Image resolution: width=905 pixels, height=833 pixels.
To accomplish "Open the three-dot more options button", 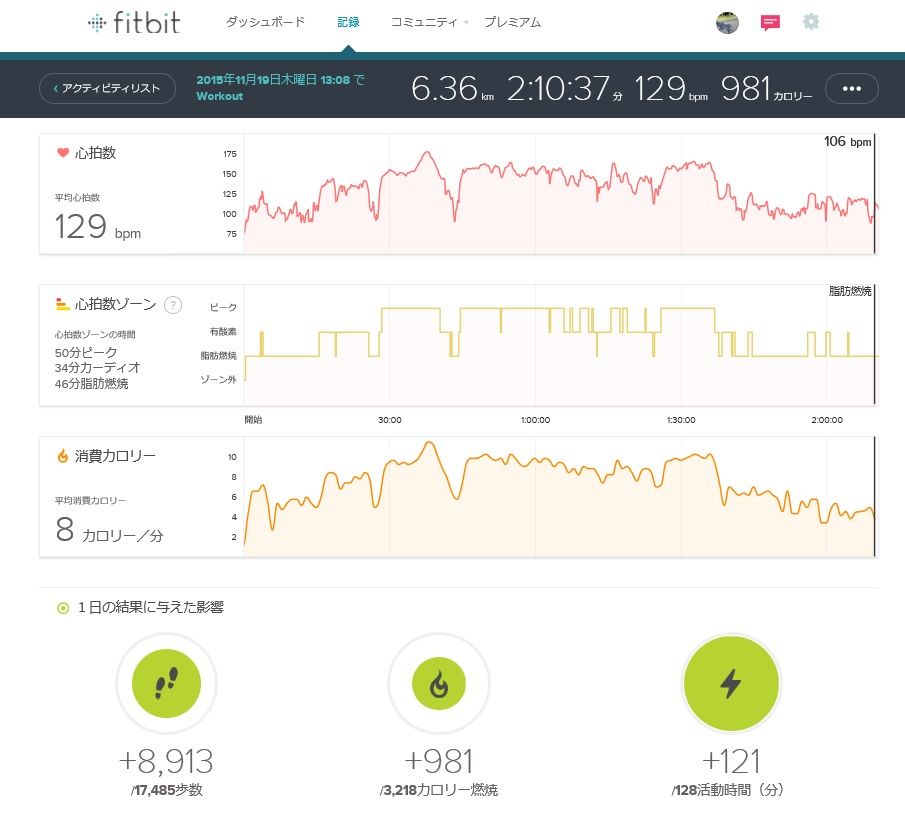I will pos(852,88).
